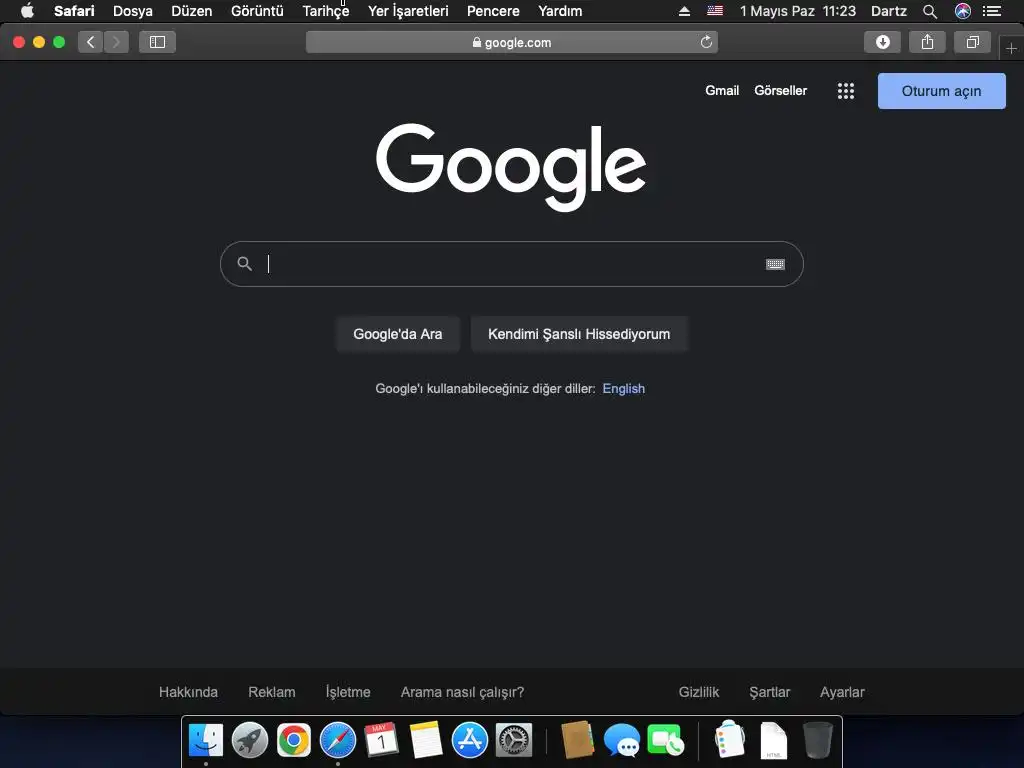Open the Görüntü menu

257,11
